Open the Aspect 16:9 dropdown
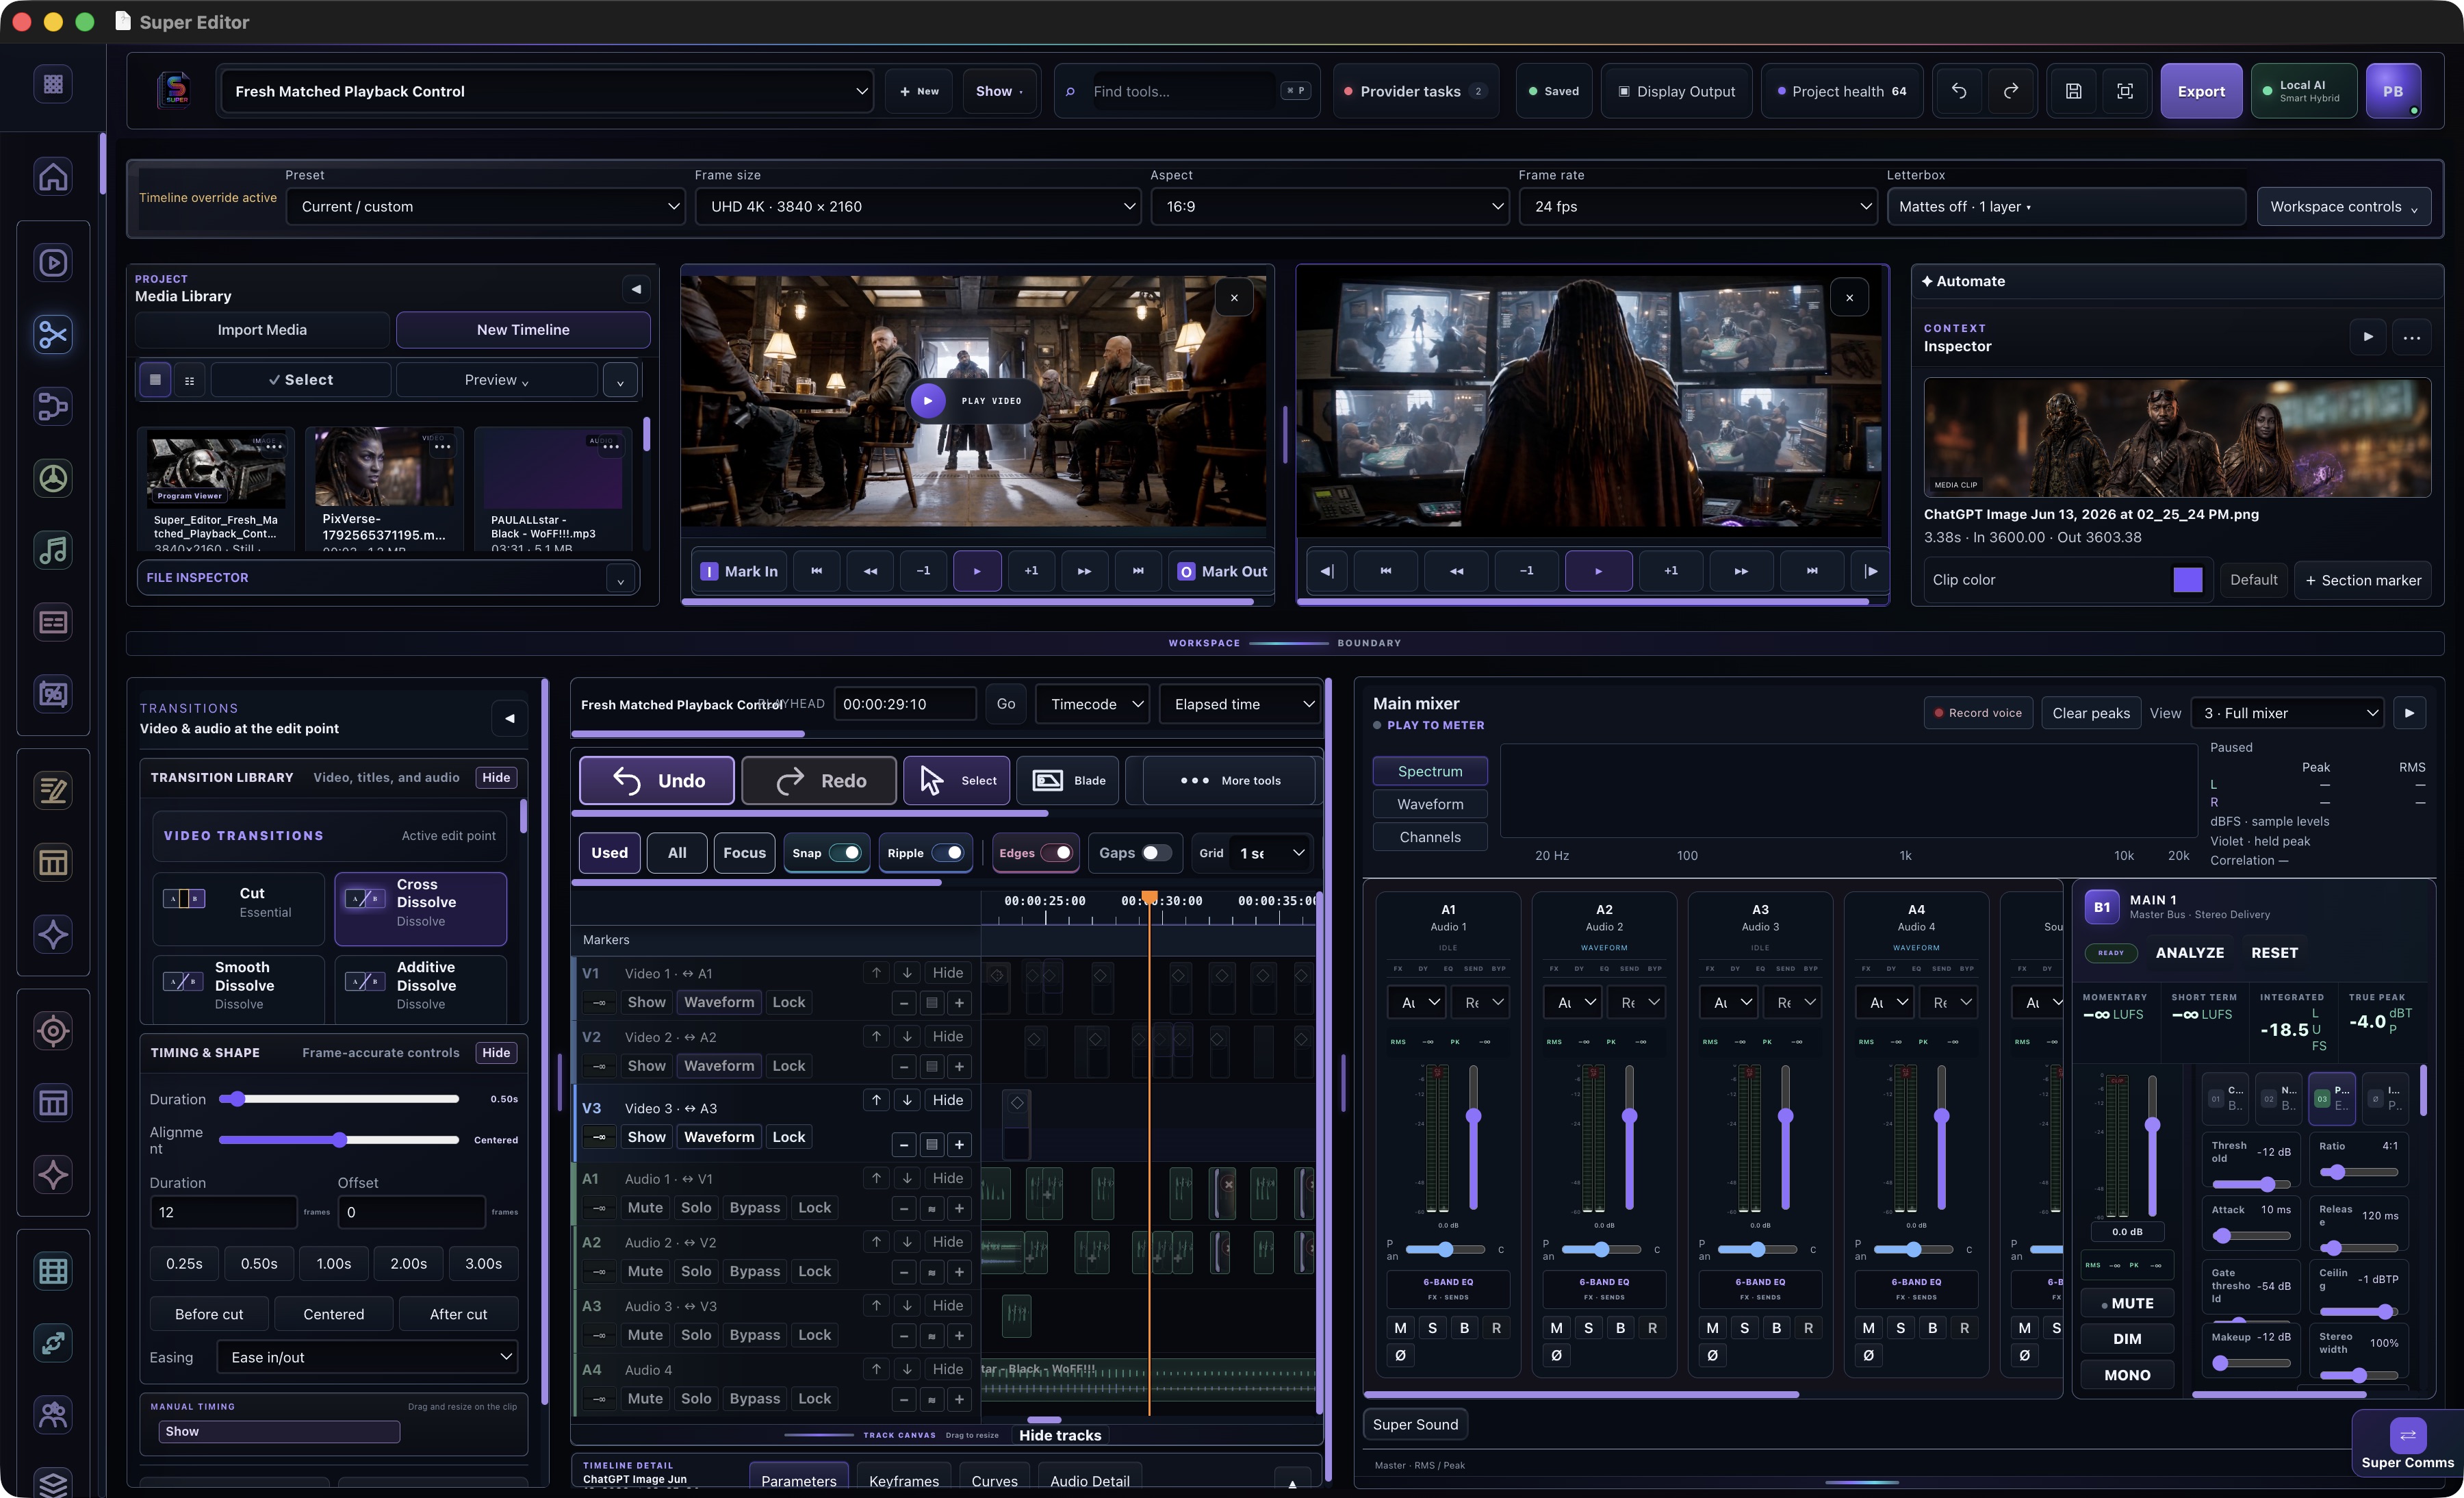This screenshot has width=2464, height=1498. (1330, 207)
